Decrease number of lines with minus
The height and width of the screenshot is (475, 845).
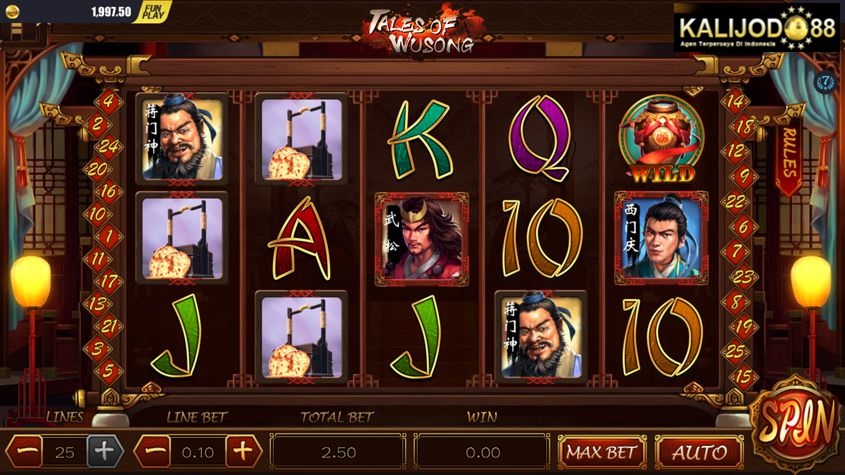(25, 451)
